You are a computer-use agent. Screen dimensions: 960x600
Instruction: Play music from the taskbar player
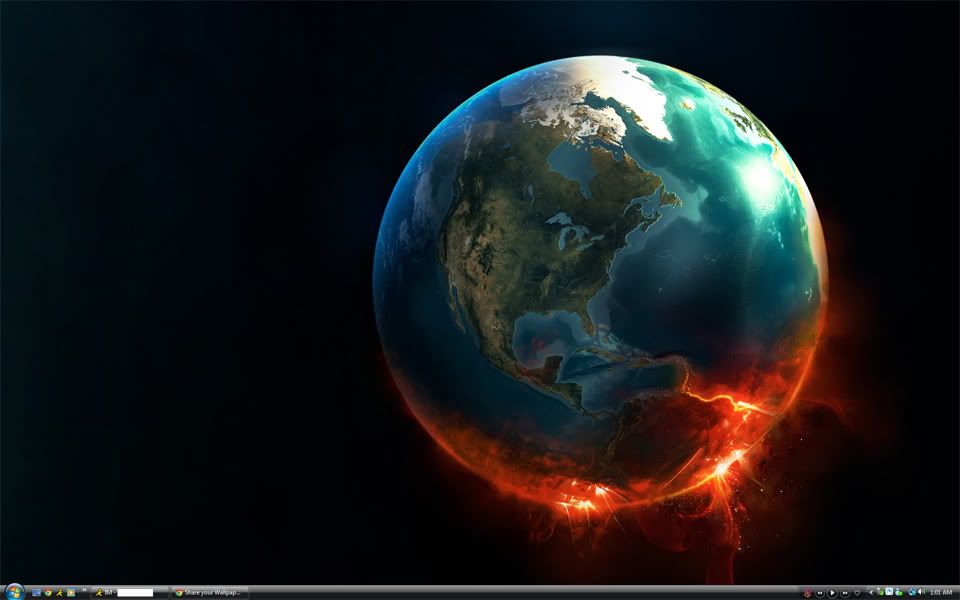pyautogui.click(x=832, y=593)
